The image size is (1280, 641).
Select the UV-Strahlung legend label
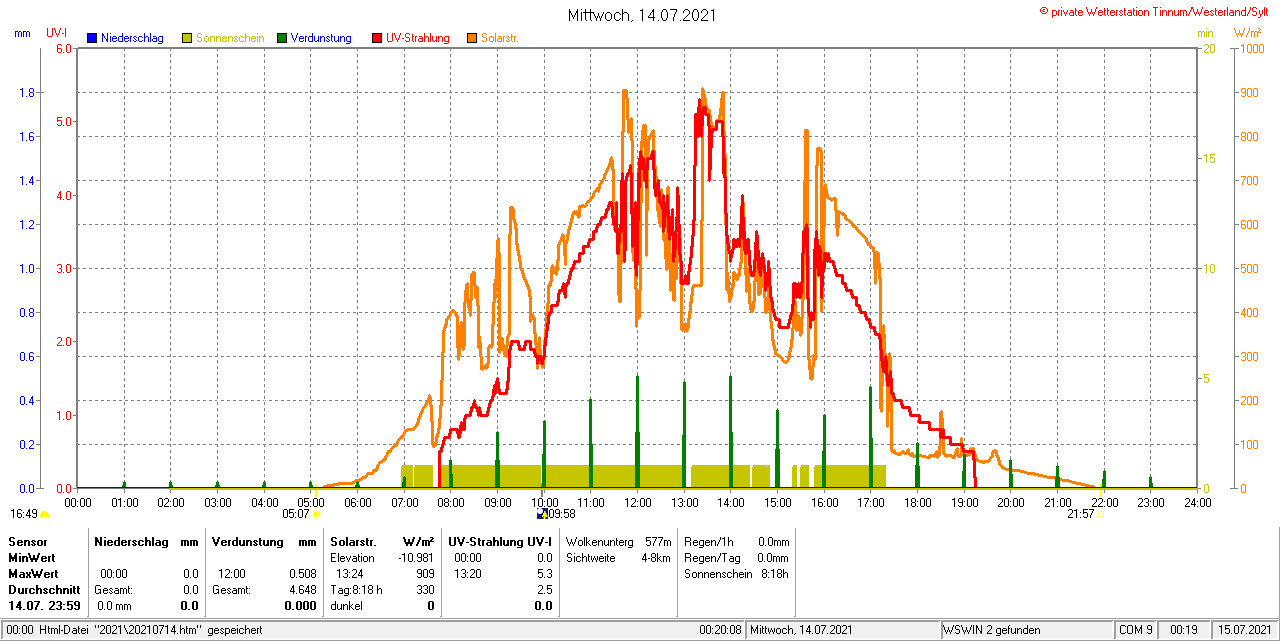click(417, 38)
